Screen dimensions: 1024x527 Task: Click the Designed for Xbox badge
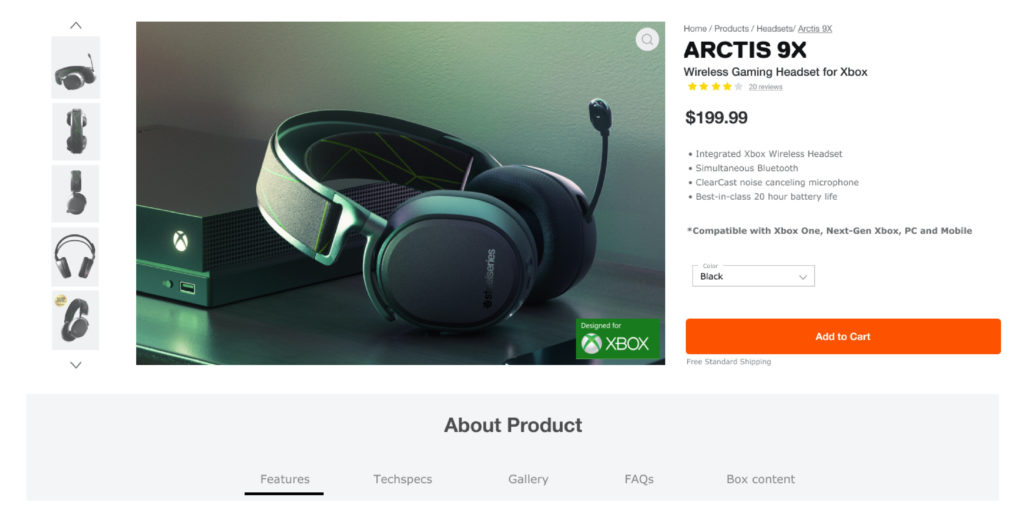click(x=617, y=339)
